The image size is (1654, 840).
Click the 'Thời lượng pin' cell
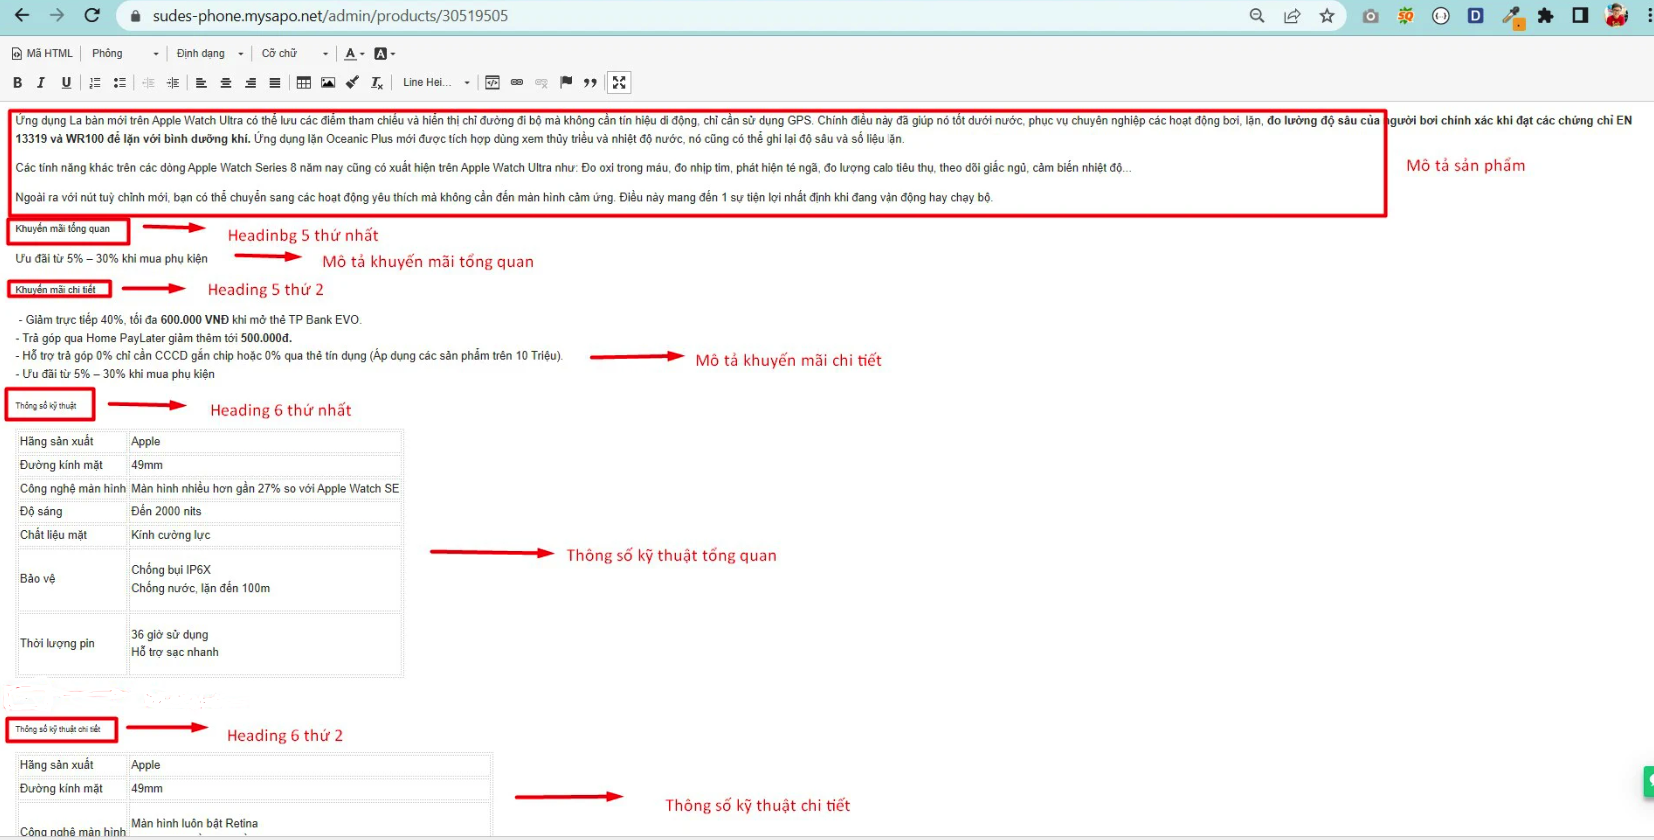pos(72,644)
